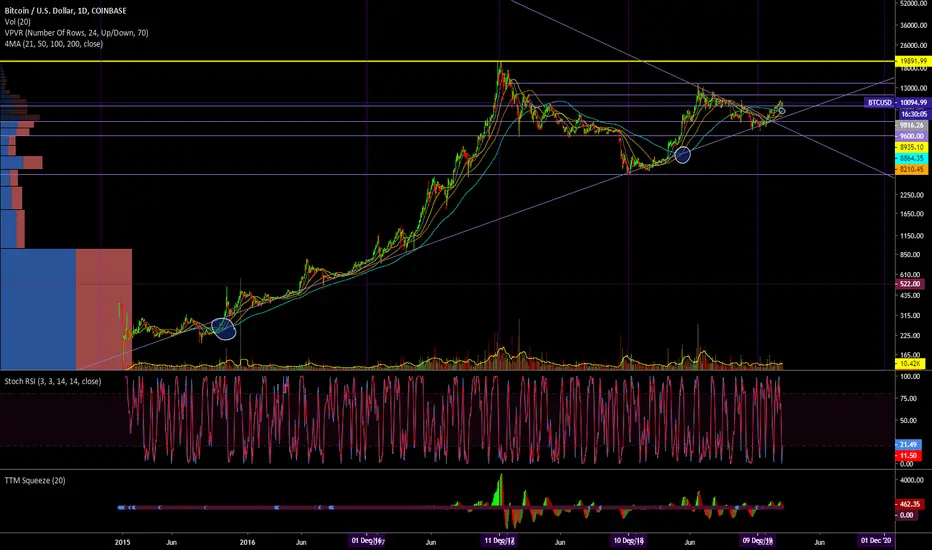Click the Stoch RSI pane label
The width and height of the screenshot is (932, 550).
(x=53, y=381)
